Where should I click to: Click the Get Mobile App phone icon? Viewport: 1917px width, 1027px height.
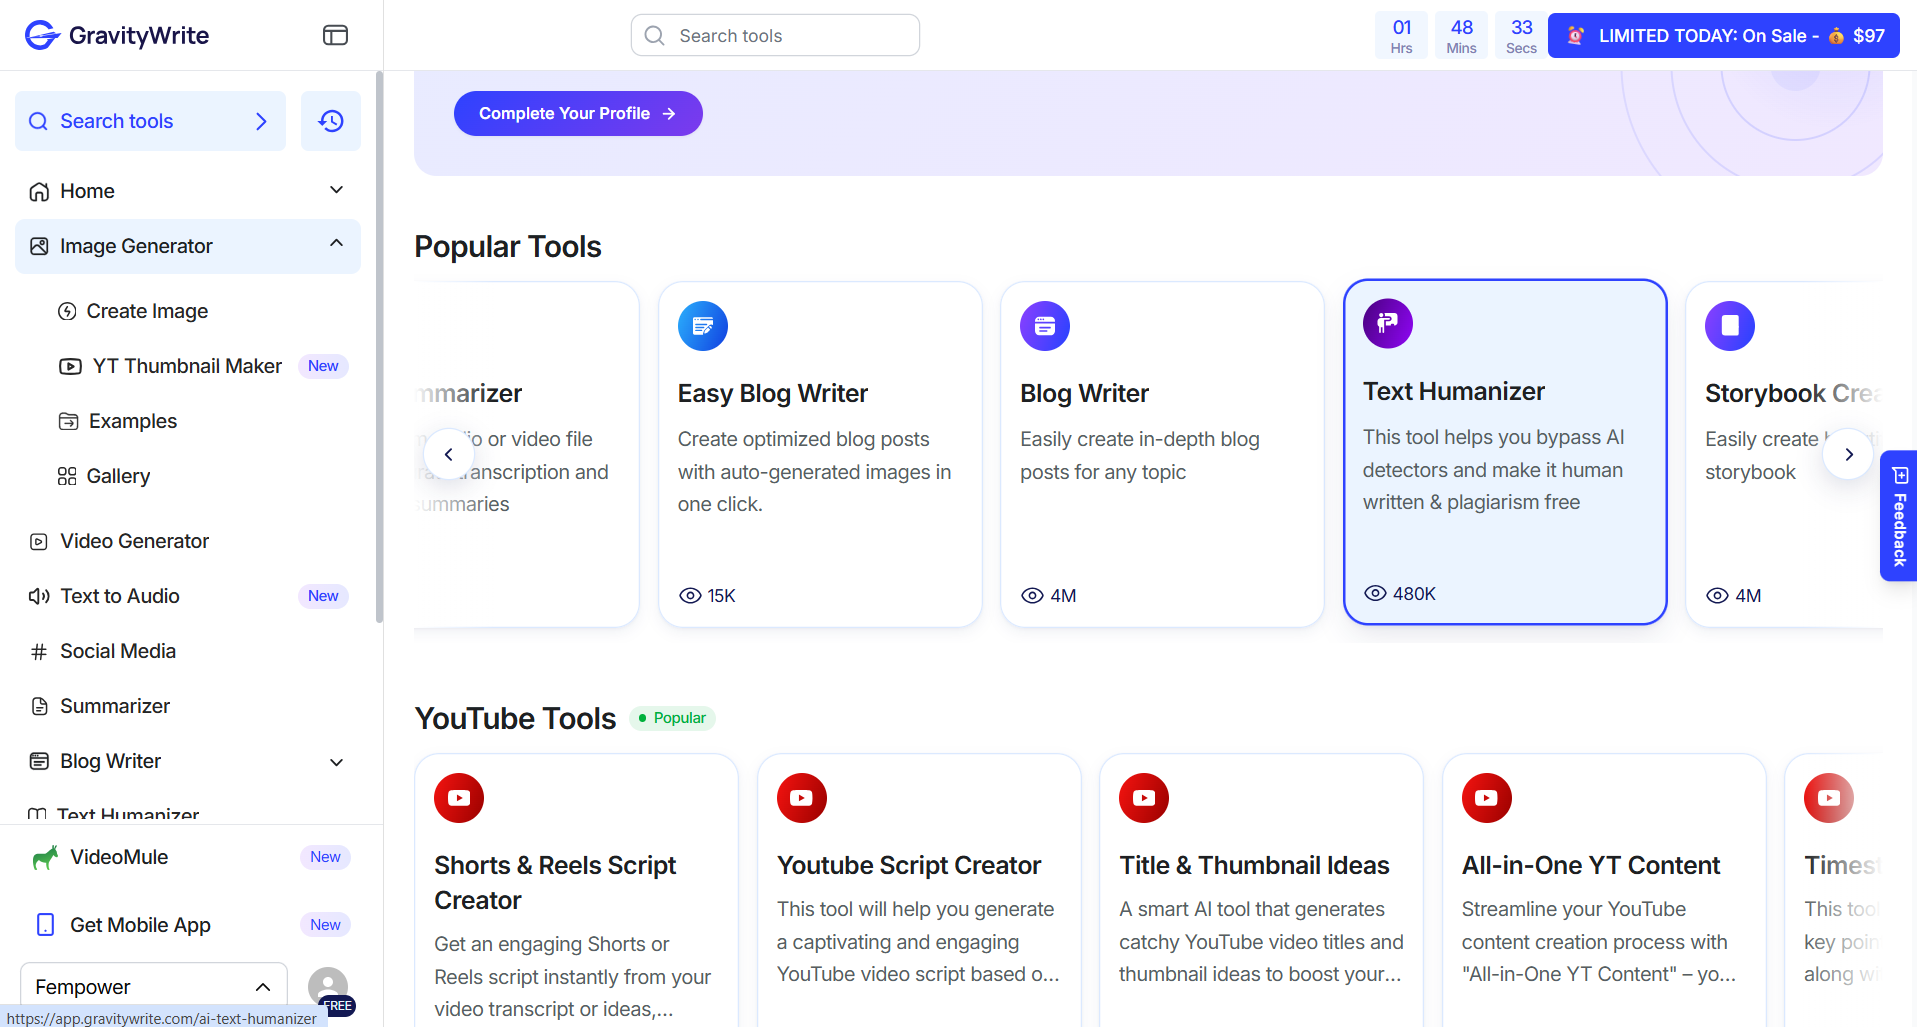point(45,925)
